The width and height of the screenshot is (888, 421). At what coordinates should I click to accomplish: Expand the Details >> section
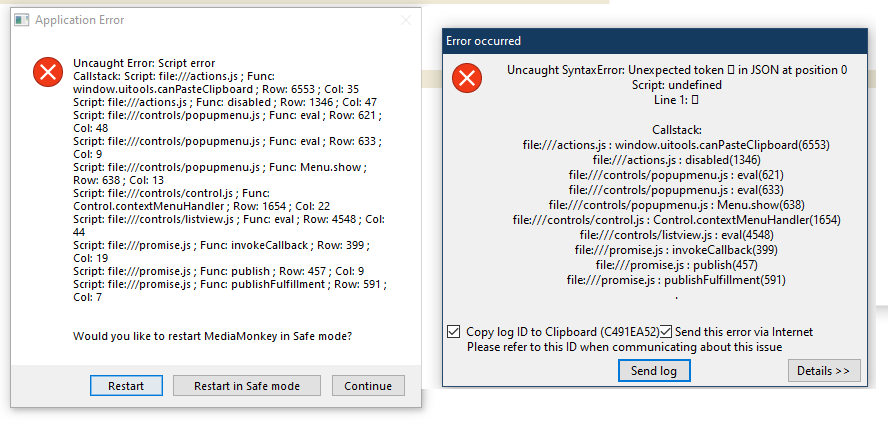coord(823,371)
